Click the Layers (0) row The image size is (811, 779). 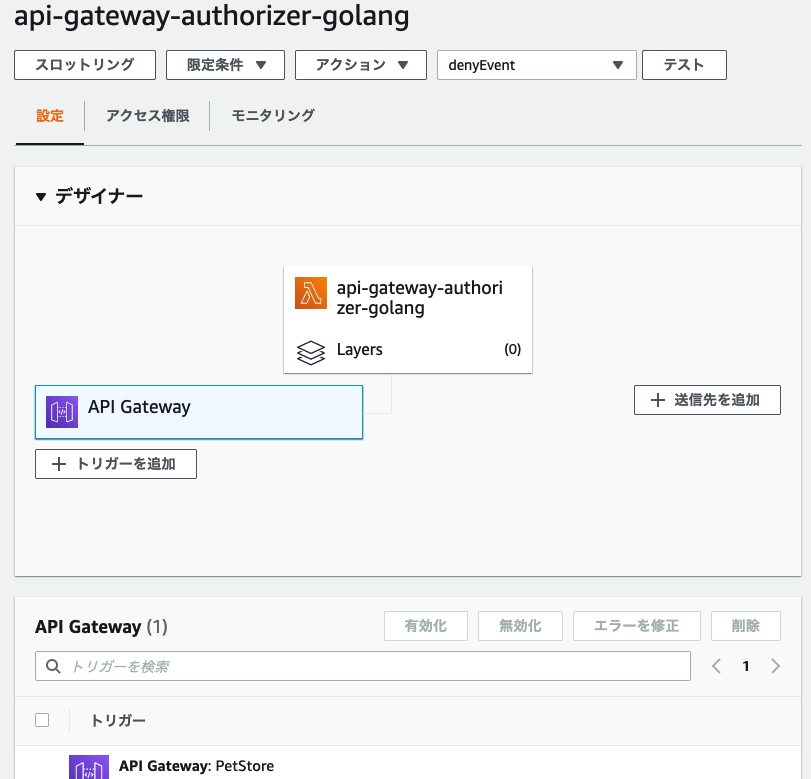[x=408, y=351]
